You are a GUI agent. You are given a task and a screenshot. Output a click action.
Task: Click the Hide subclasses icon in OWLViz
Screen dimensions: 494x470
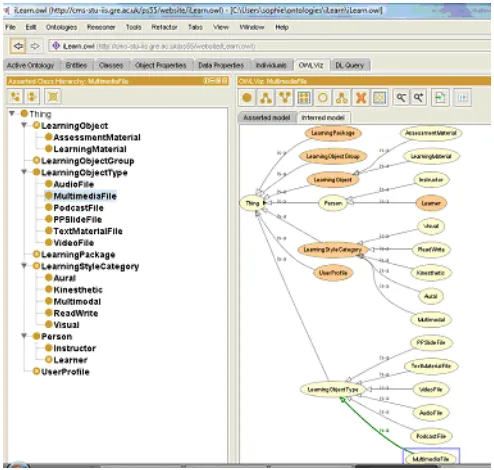coord(342,98)
